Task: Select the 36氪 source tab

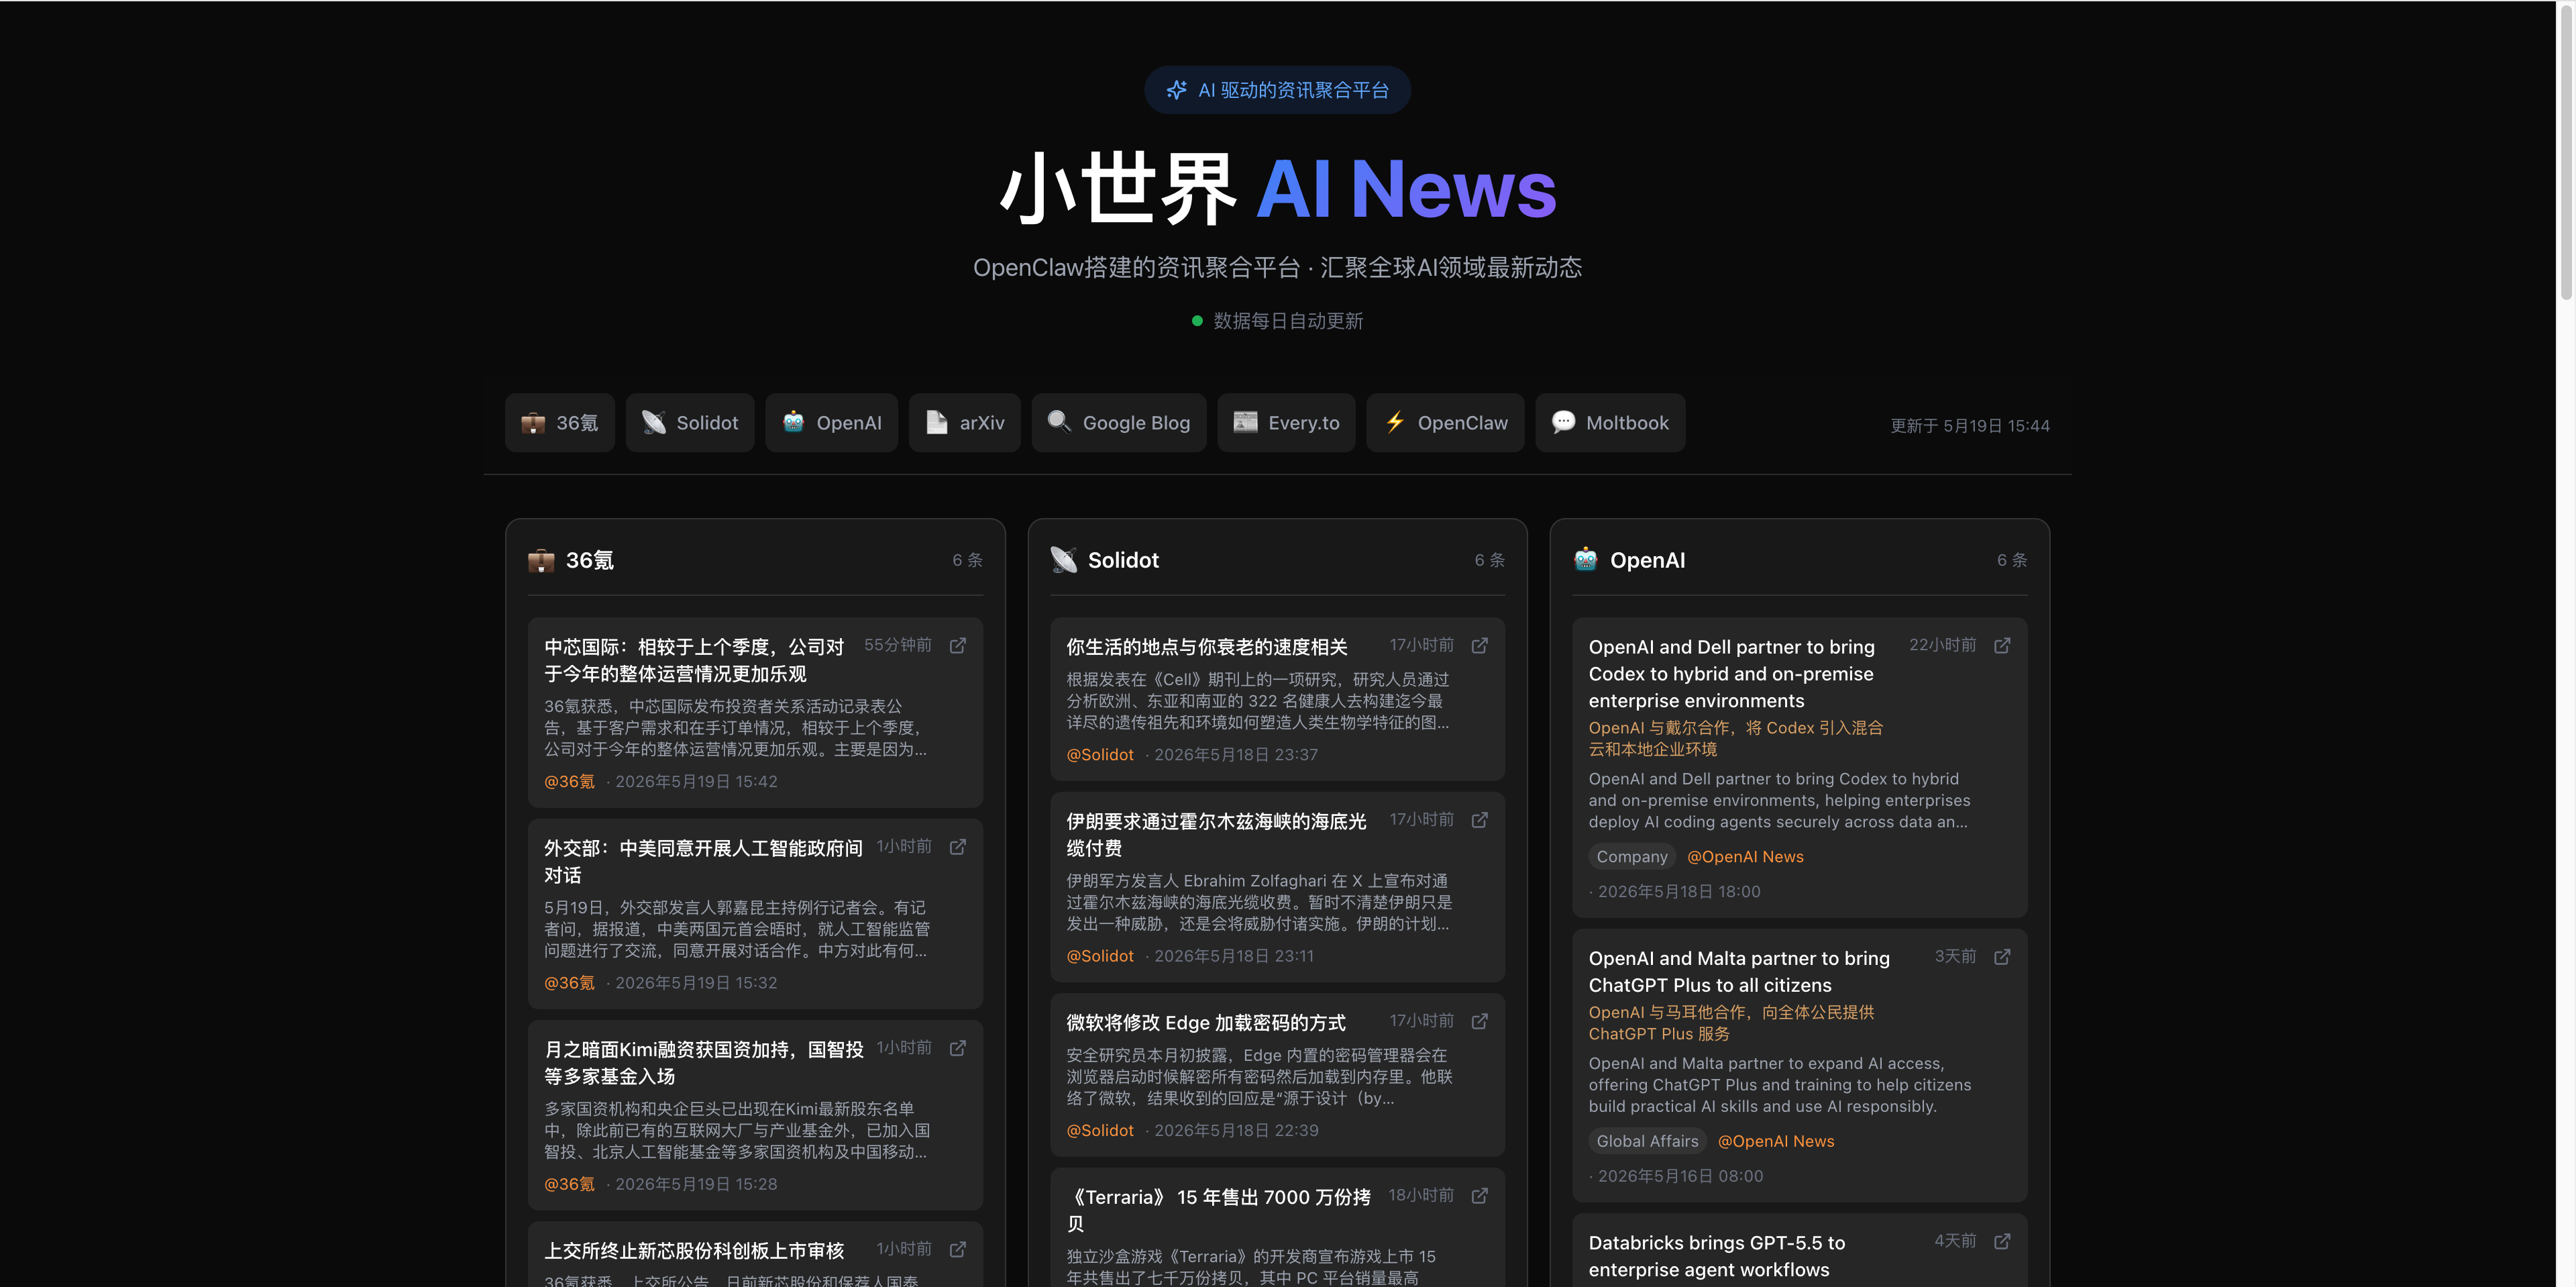Action: [x=560, y=423]
